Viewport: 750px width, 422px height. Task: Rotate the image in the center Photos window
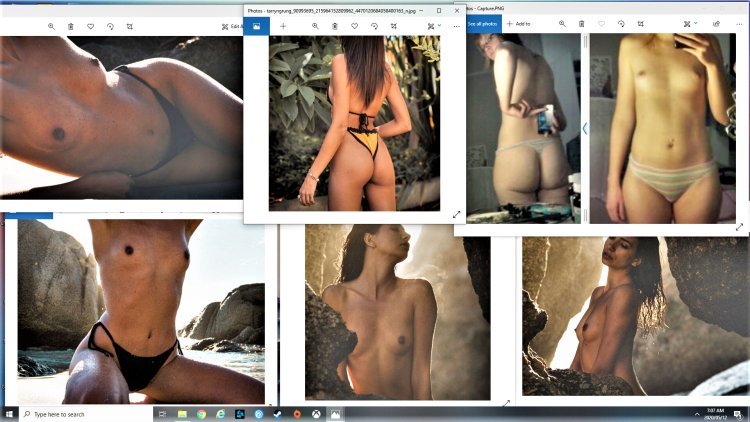click(x=375, y=26)
